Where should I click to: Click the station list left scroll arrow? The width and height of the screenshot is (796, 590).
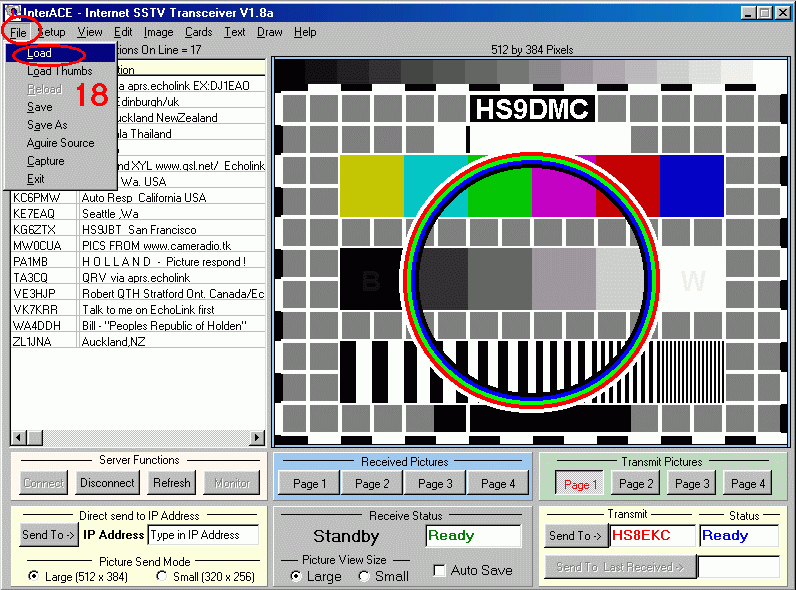pyautogui.click(x=19, y=437)
